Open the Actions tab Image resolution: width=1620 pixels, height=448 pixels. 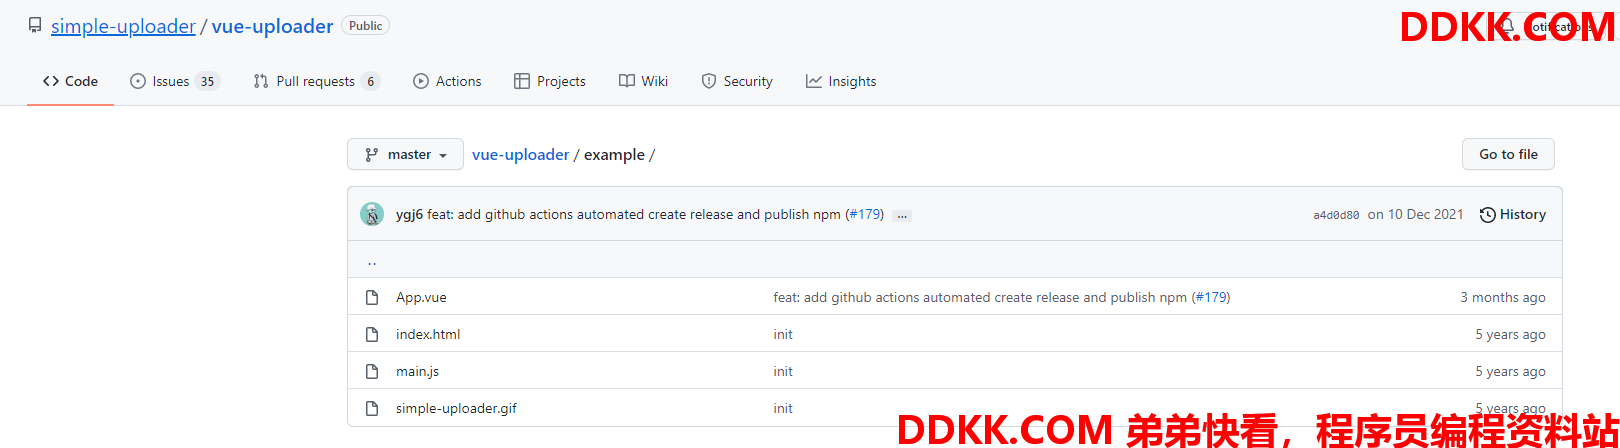[x=447, y=81]
